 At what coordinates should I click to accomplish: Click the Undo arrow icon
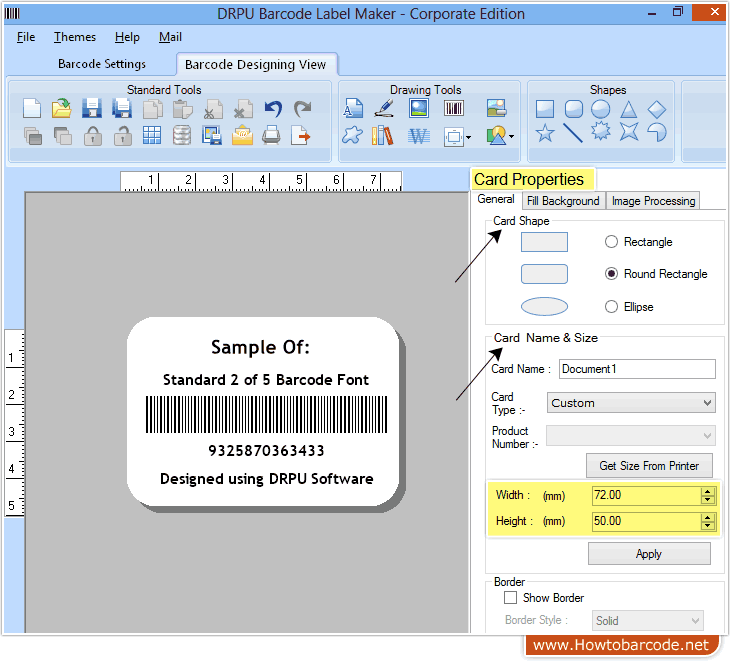pyautogui.click(x=273, y=109)
